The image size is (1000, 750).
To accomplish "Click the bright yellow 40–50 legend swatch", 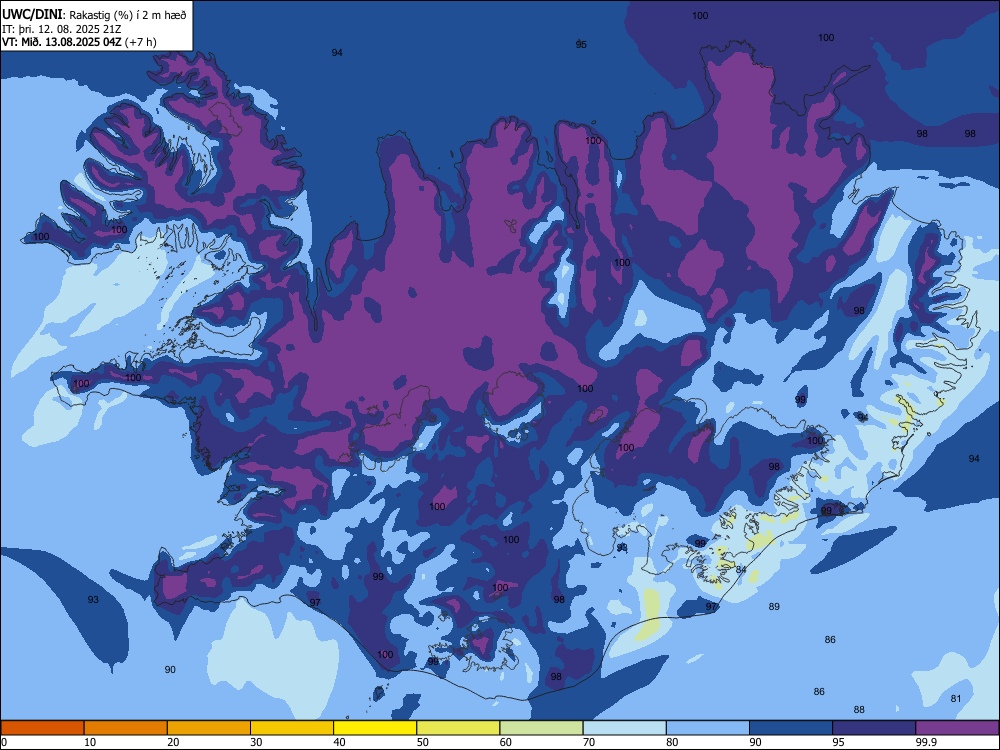I will [x=375, y=728].
